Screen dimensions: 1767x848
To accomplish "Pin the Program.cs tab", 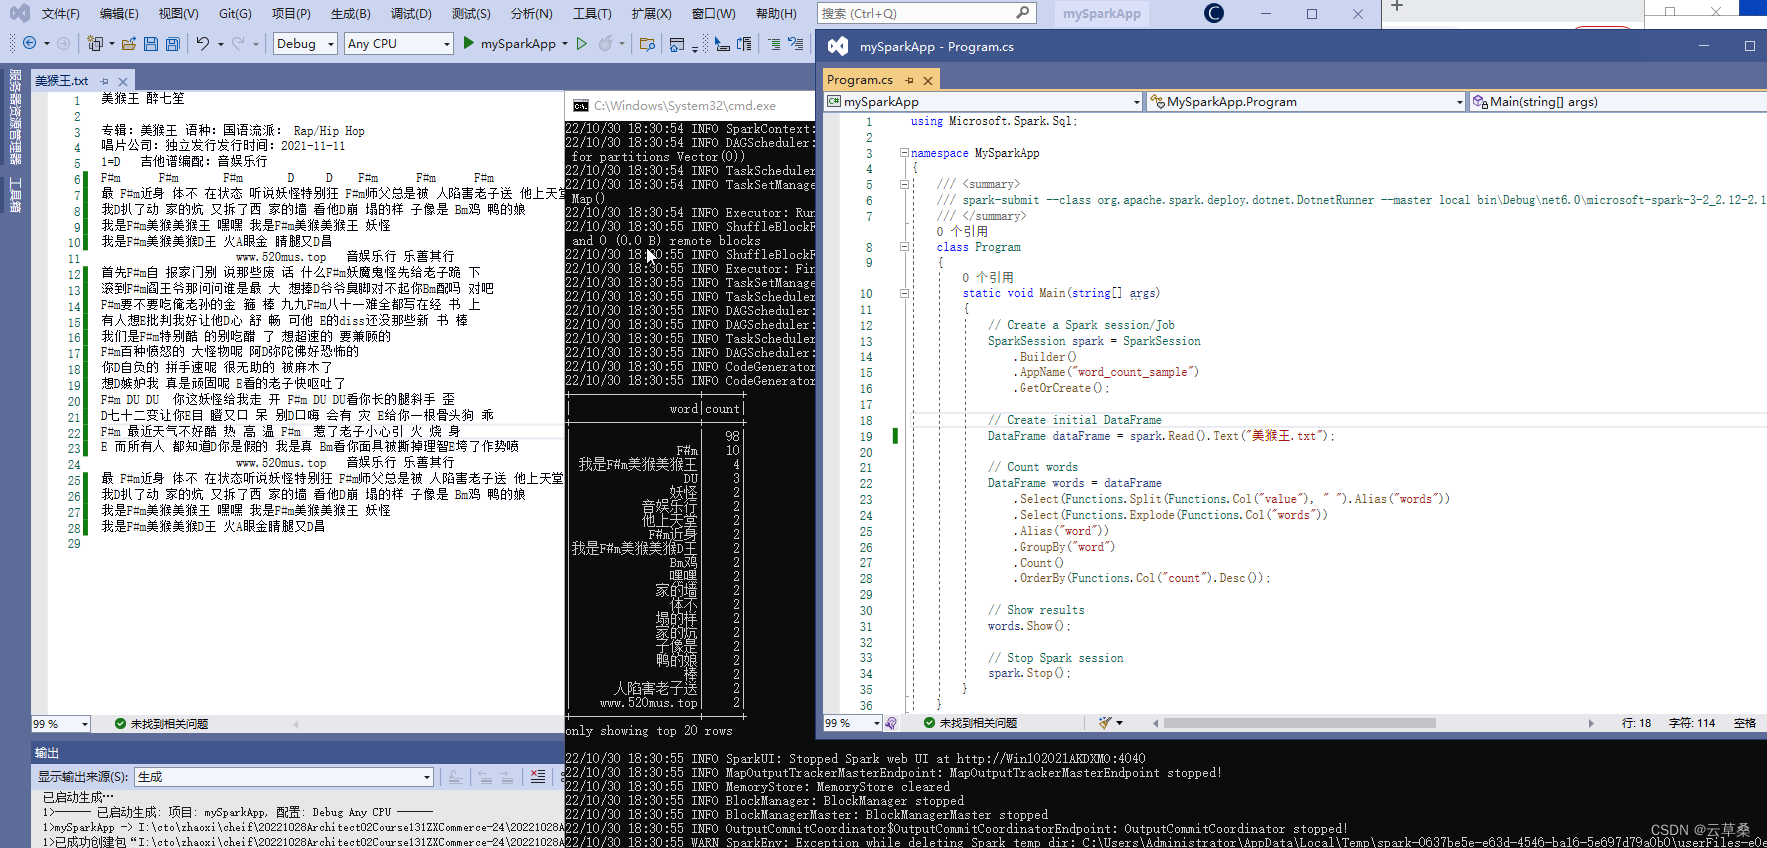I will [x=909, y=80].
